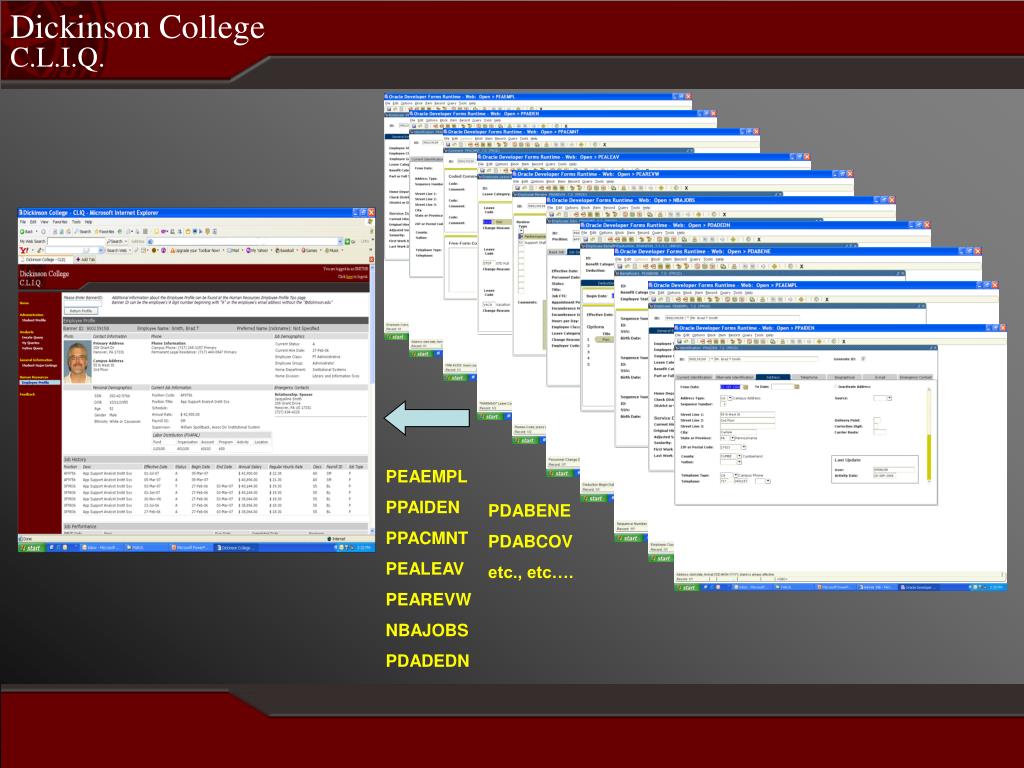The height and width of the screenshot is (768, 1024).
Task: Open From Date calendar icon in PPAIDEN
Action: (746, 387)
